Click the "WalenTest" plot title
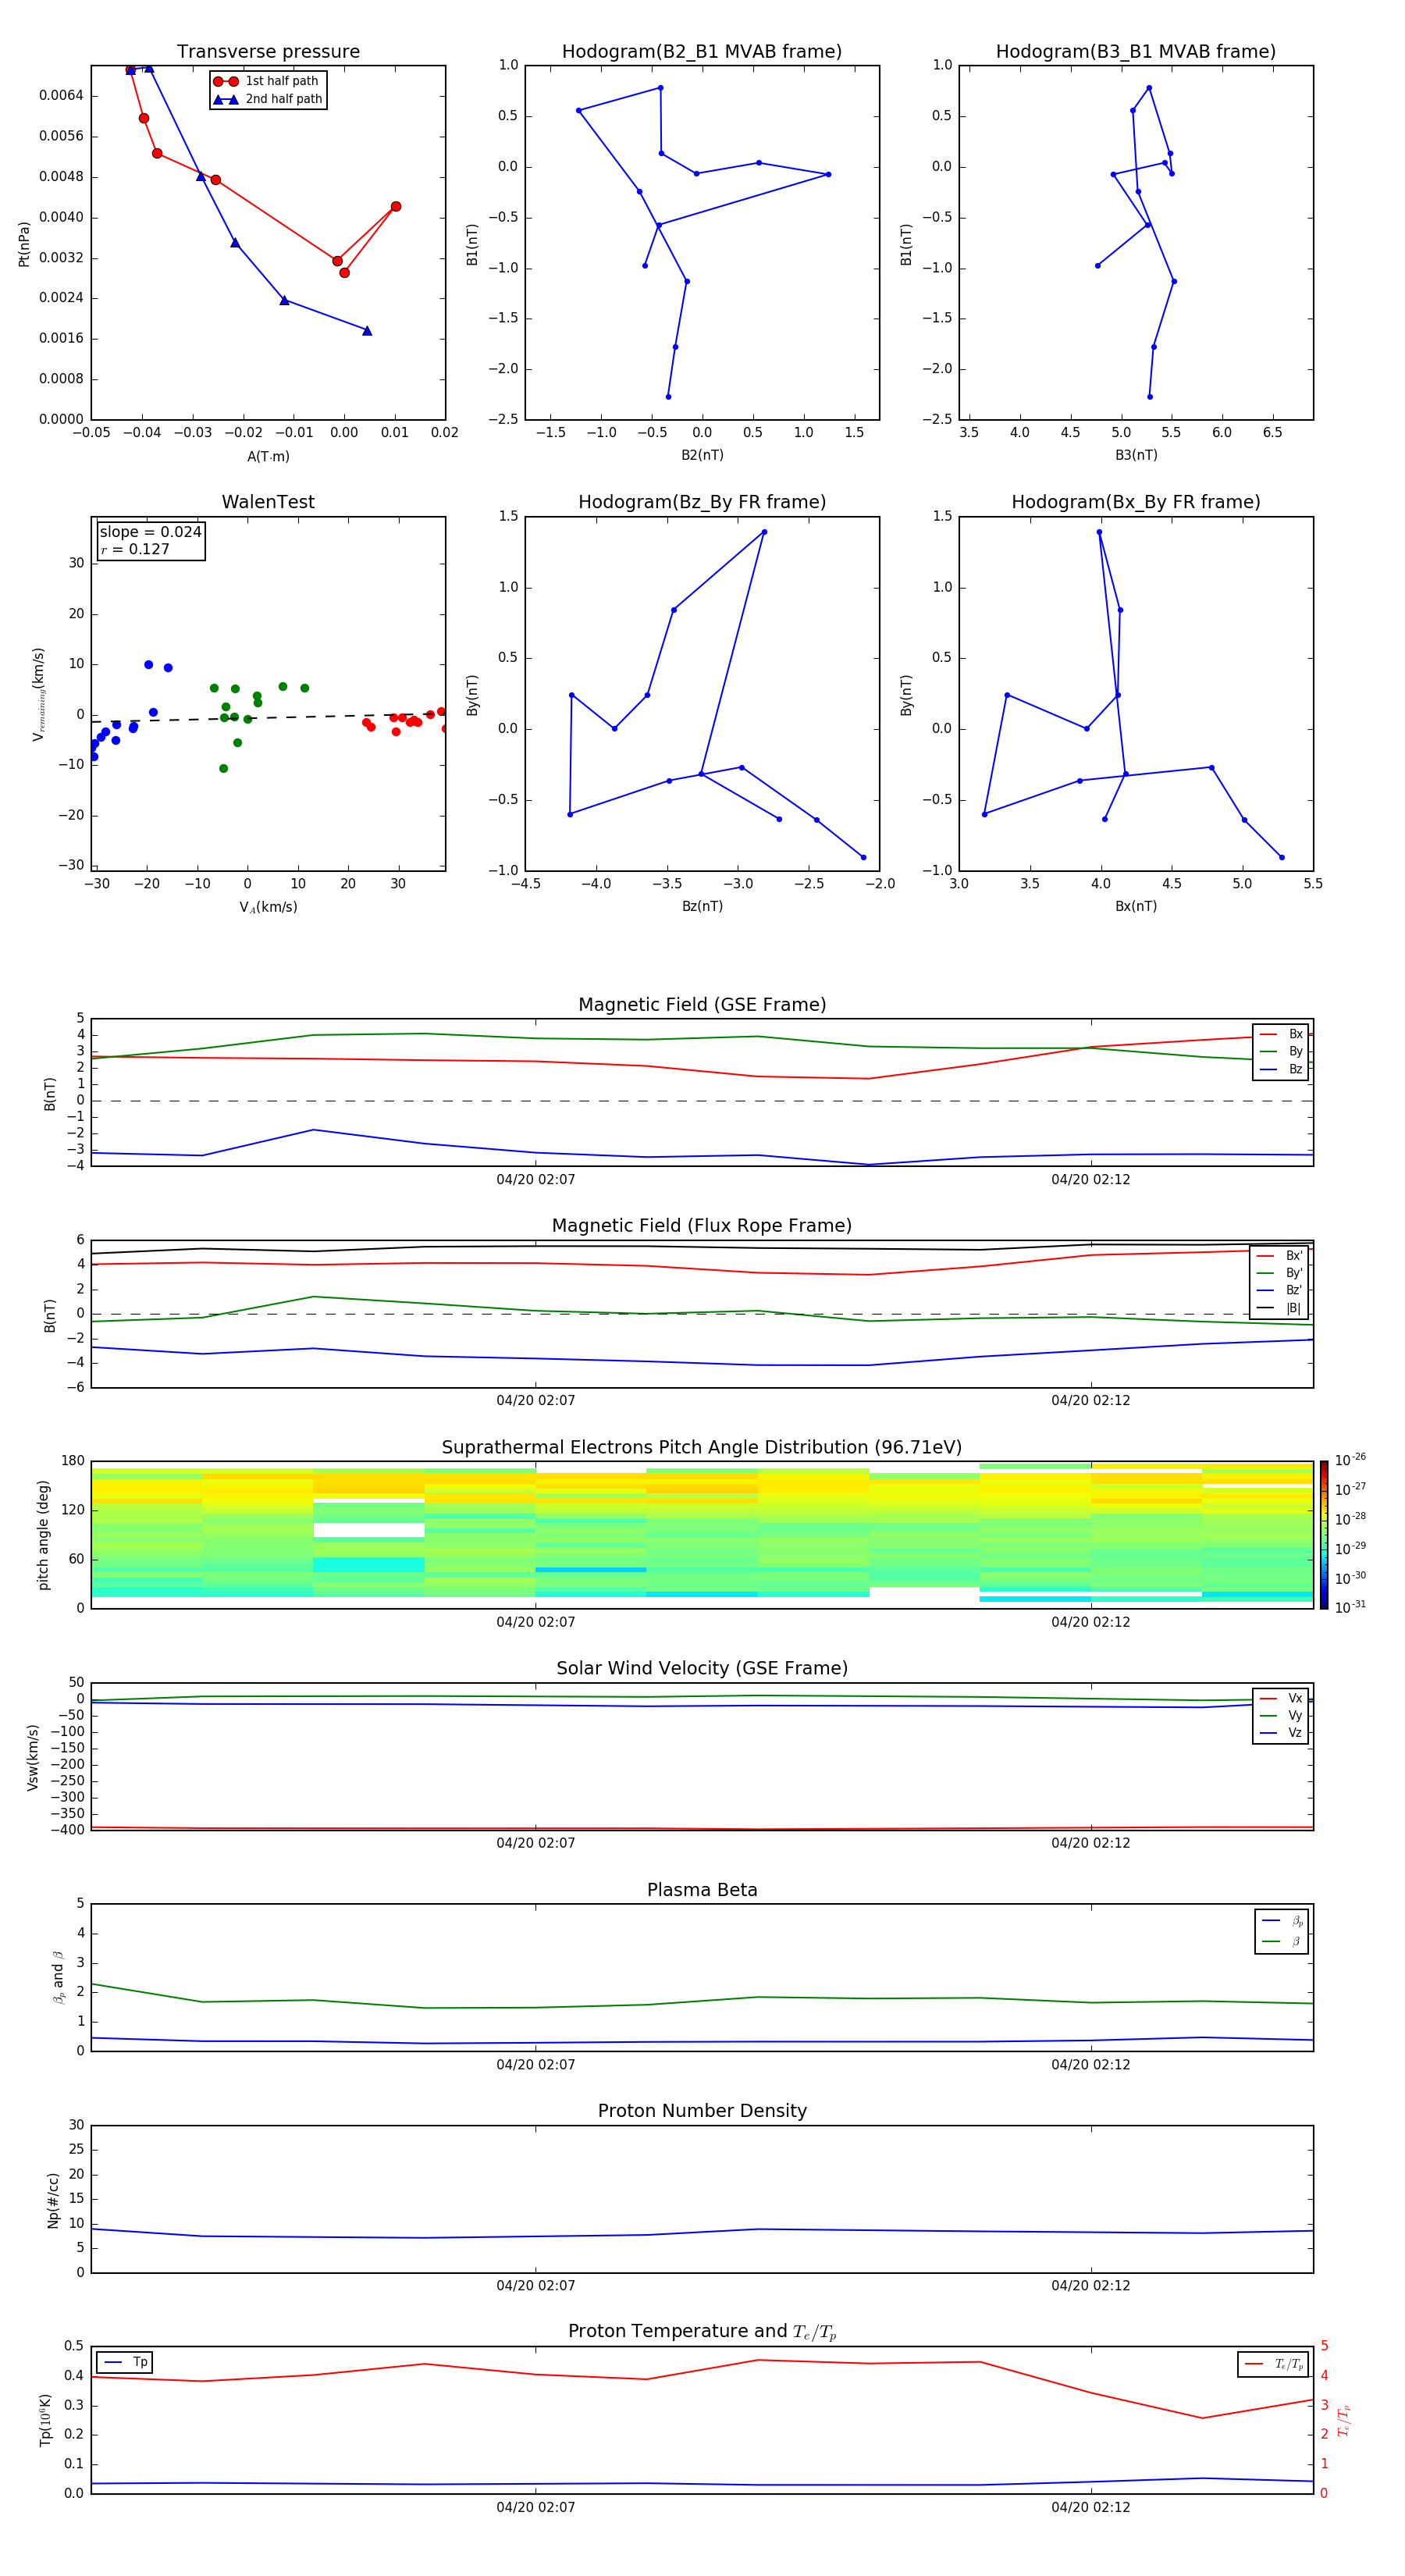This screenshot has width=1405, height=2576. coord(268,502)
